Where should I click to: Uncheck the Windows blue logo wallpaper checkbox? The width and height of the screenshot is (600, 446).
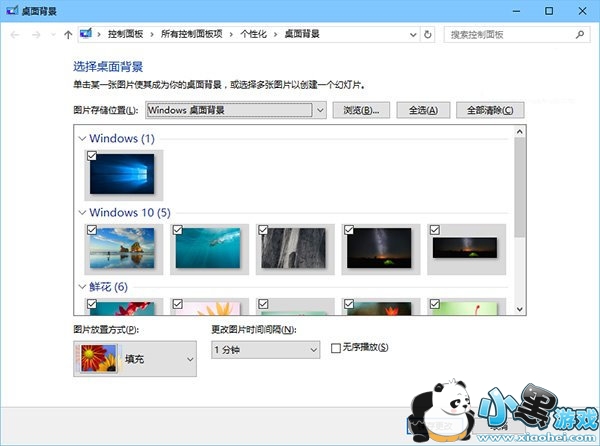click(x=92, y=155)
